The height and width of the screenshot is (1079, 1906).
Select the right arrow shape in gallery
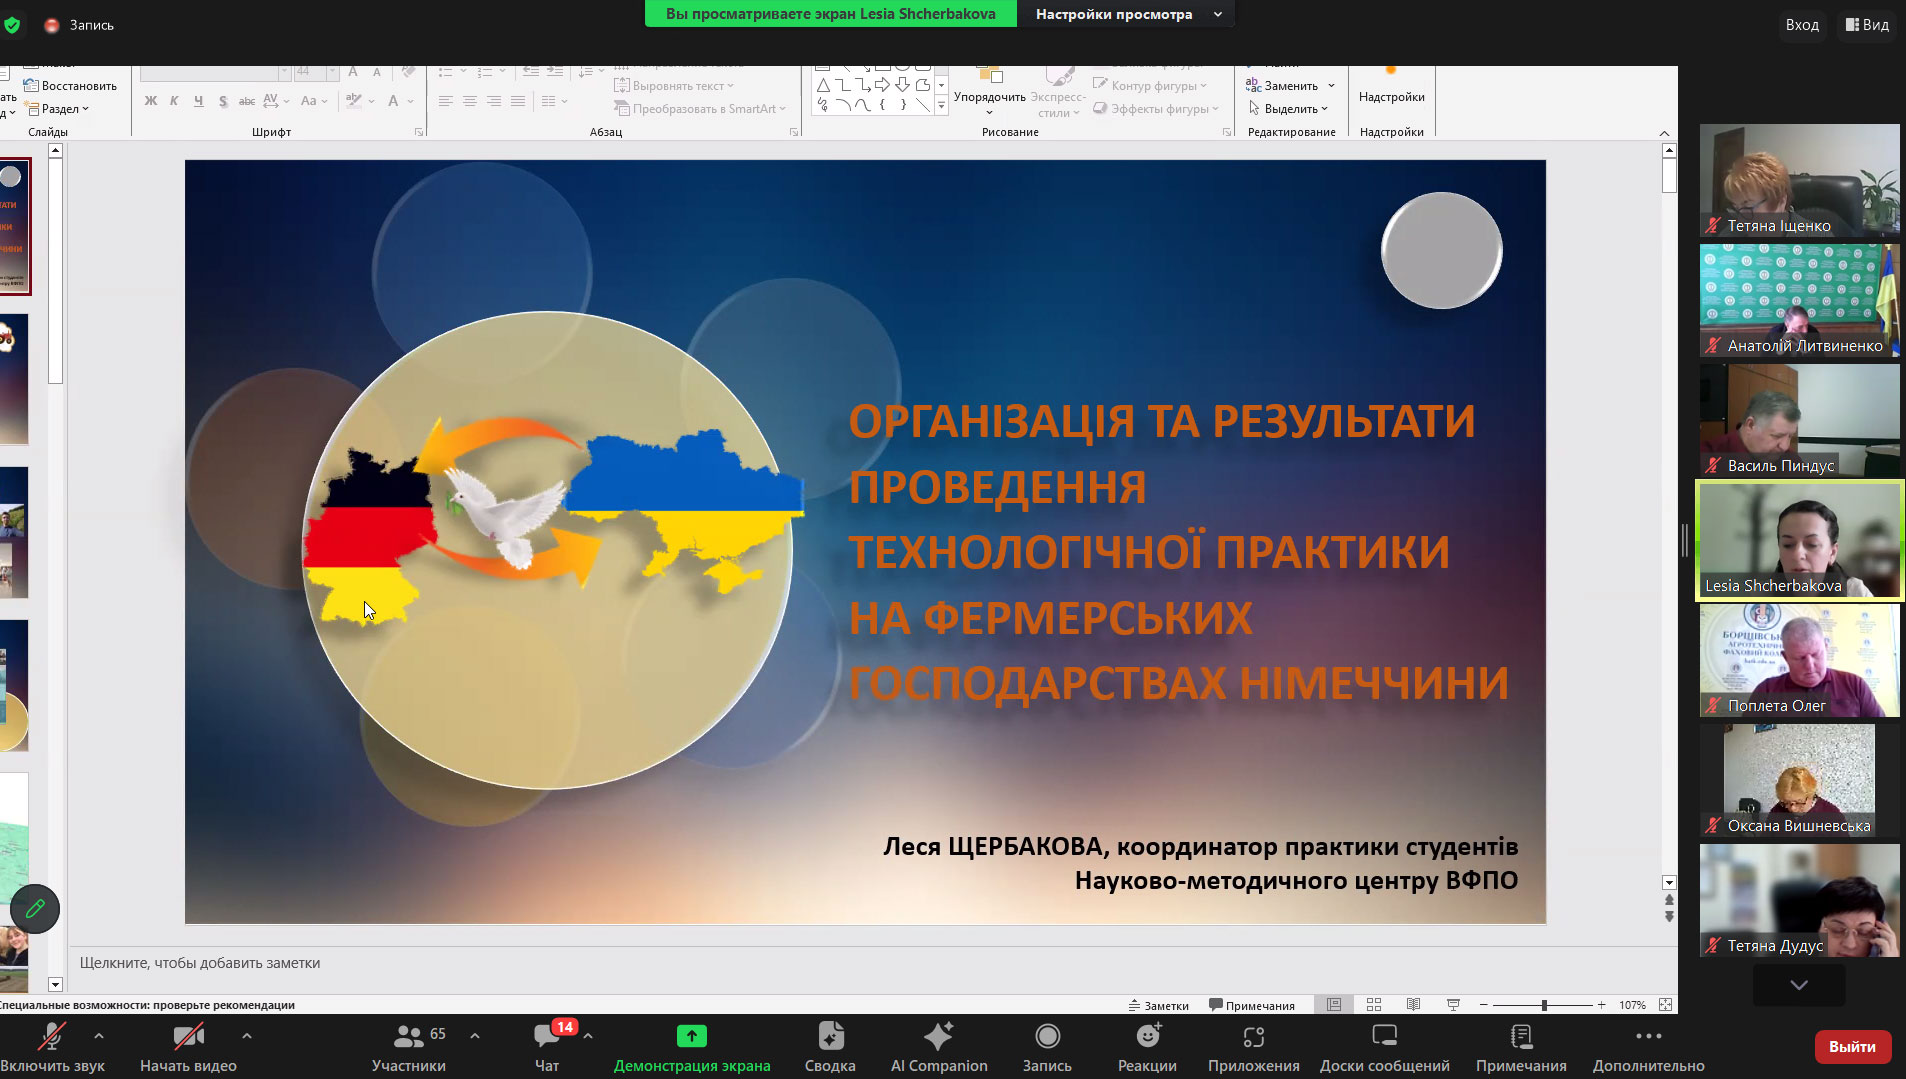(x=882, y=85)
